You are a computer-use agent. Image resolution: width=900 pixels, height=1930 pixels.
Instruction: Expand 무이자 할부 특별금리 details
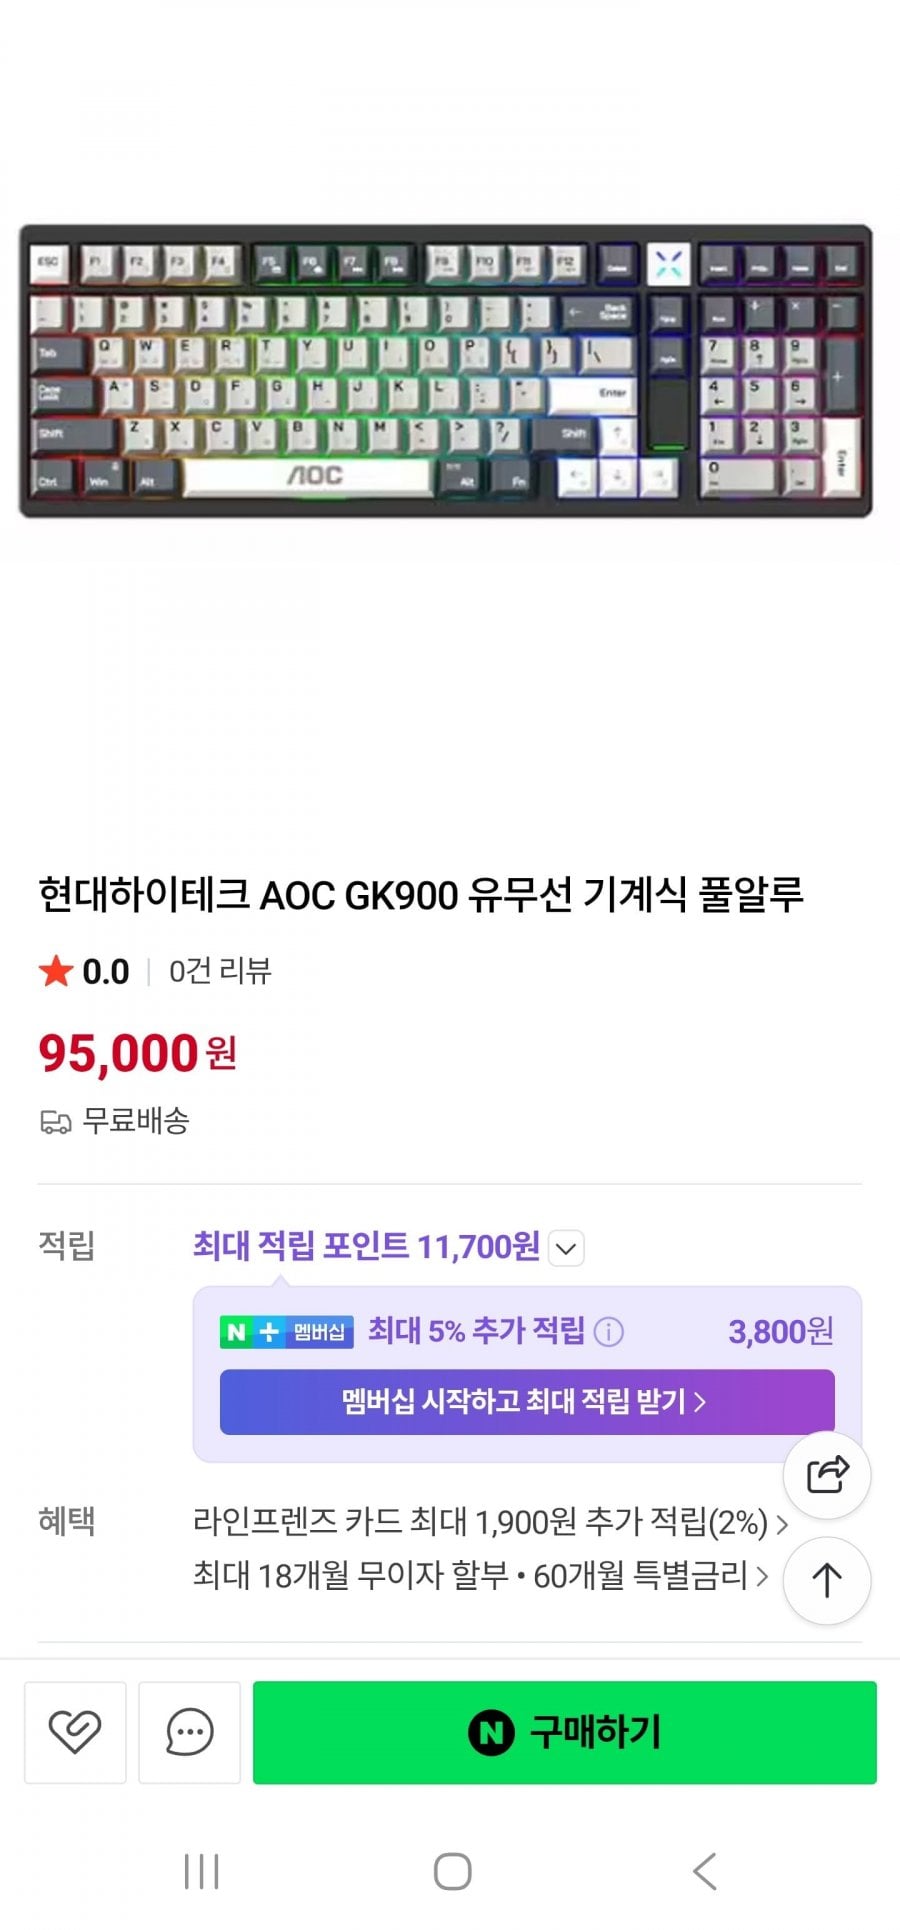click(762, 1577)
